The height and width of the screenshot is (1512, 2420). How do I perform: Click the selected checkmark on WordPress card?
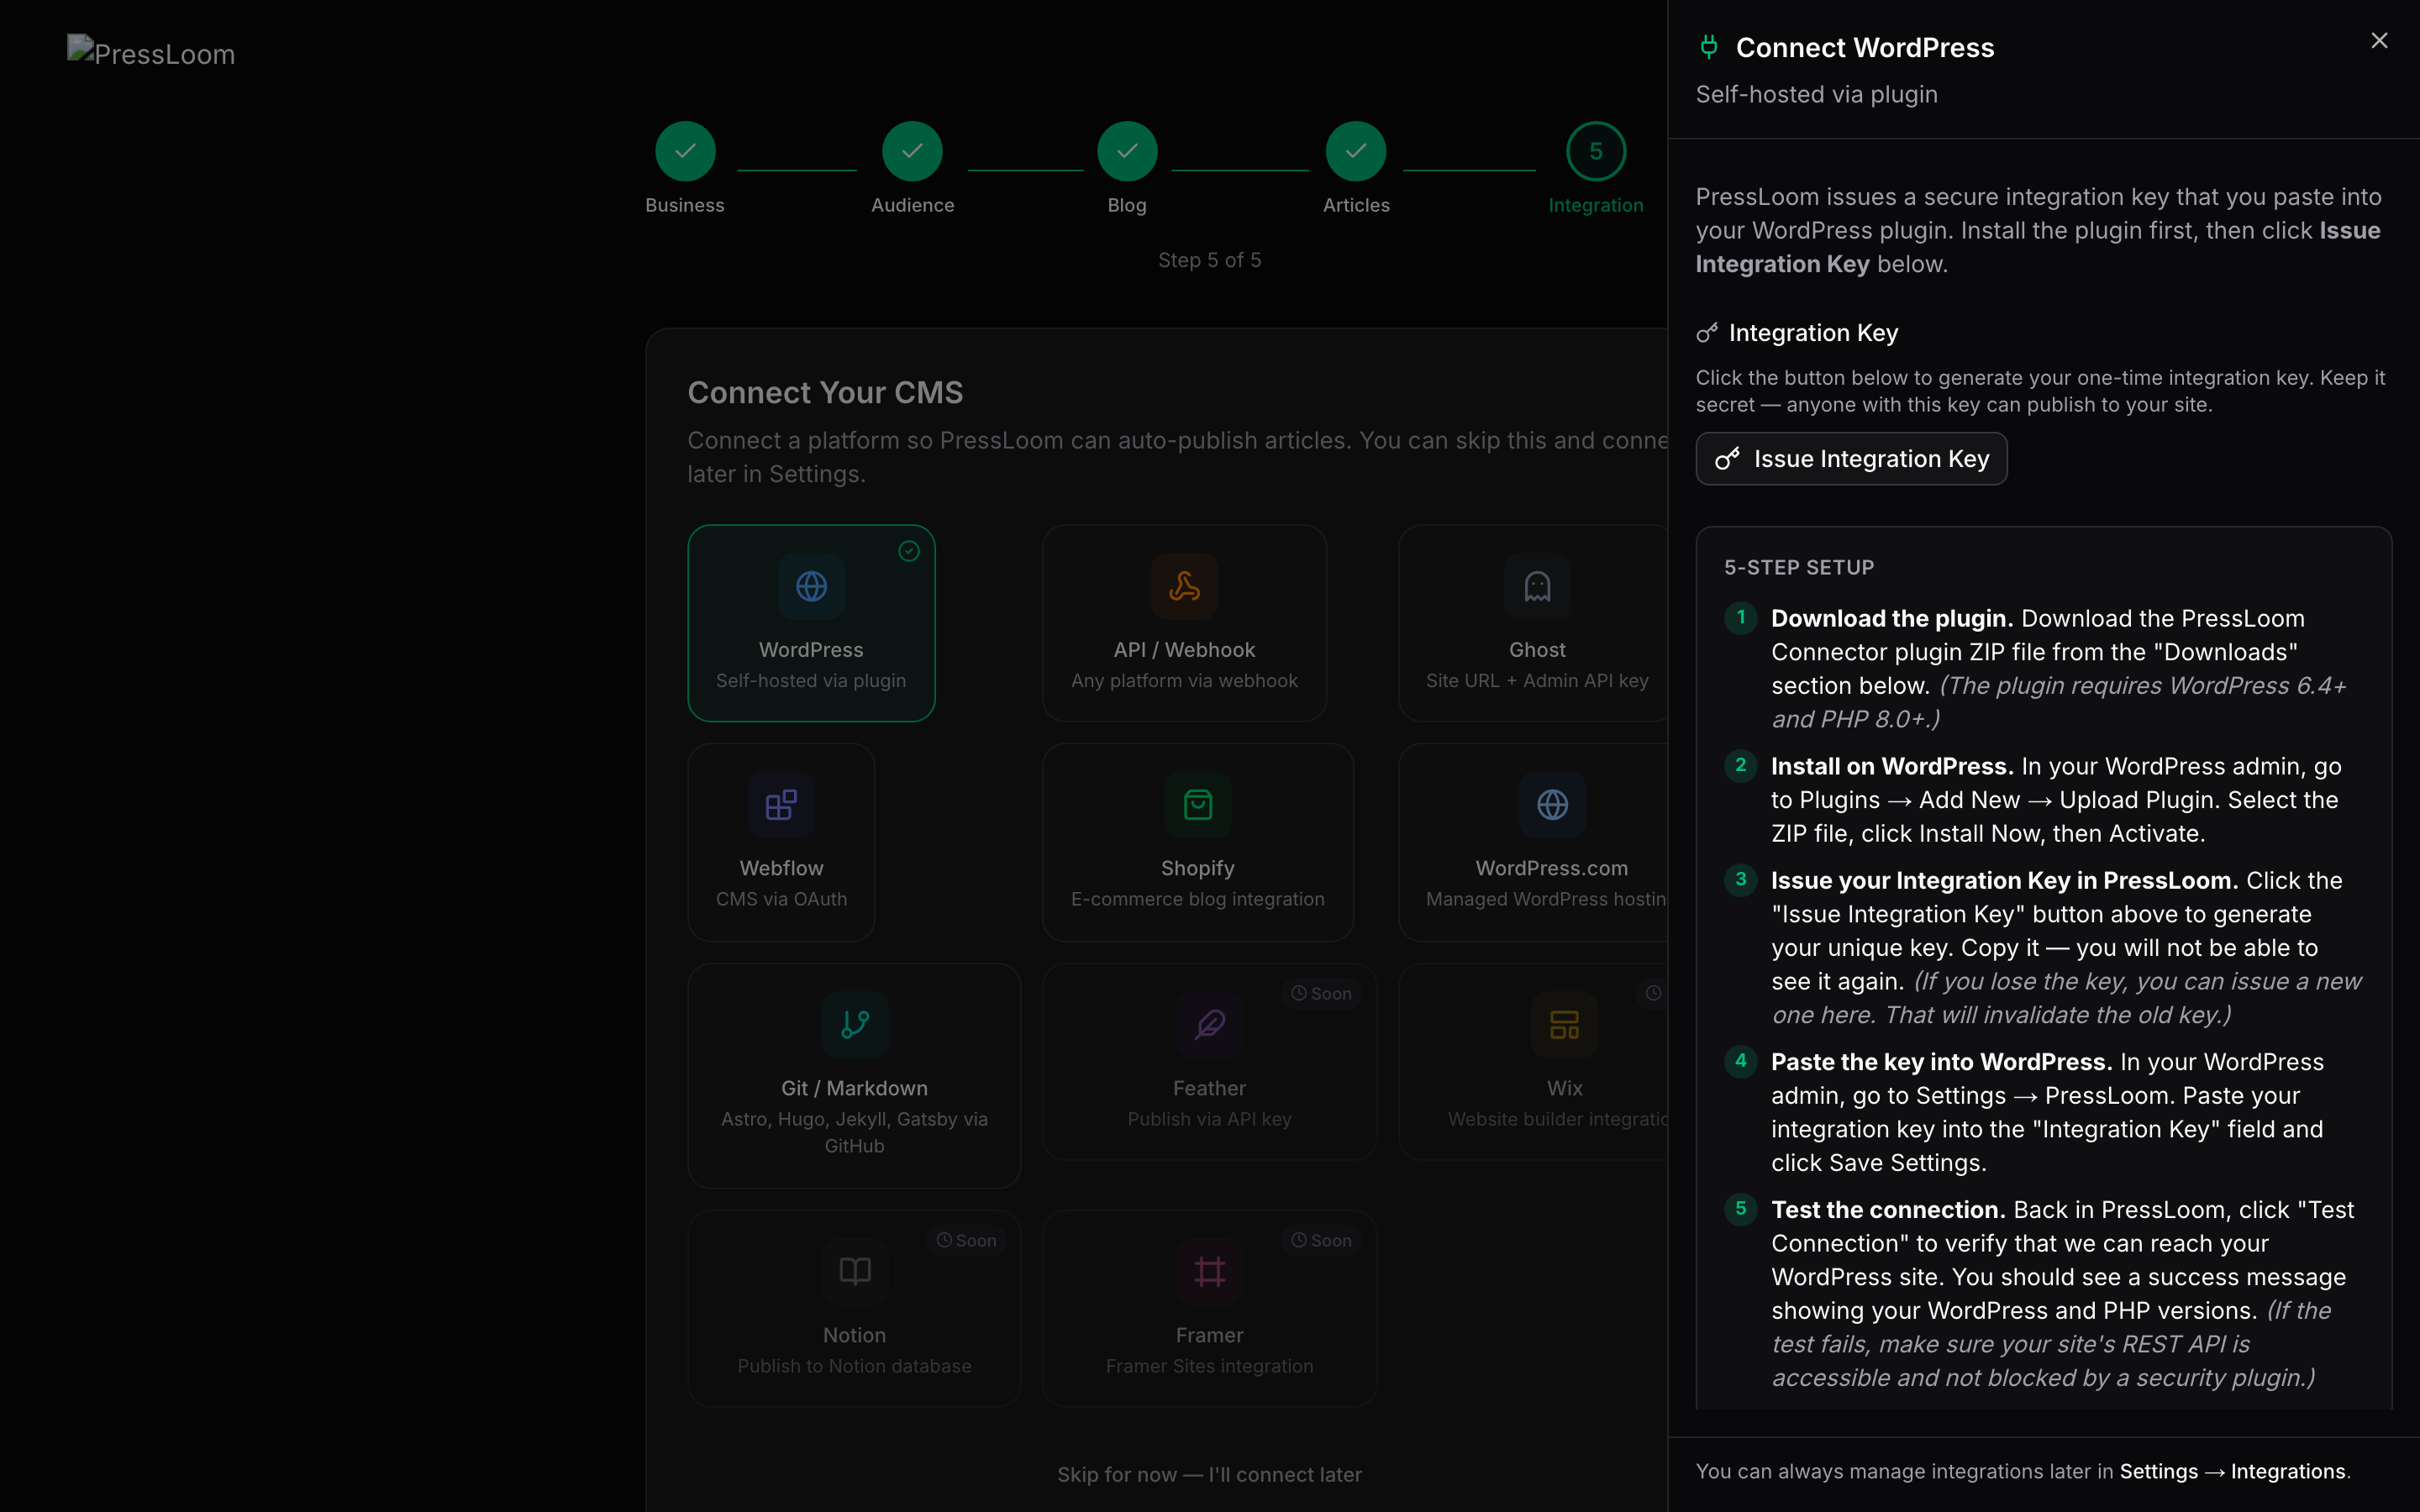click(x=909, y=551)
